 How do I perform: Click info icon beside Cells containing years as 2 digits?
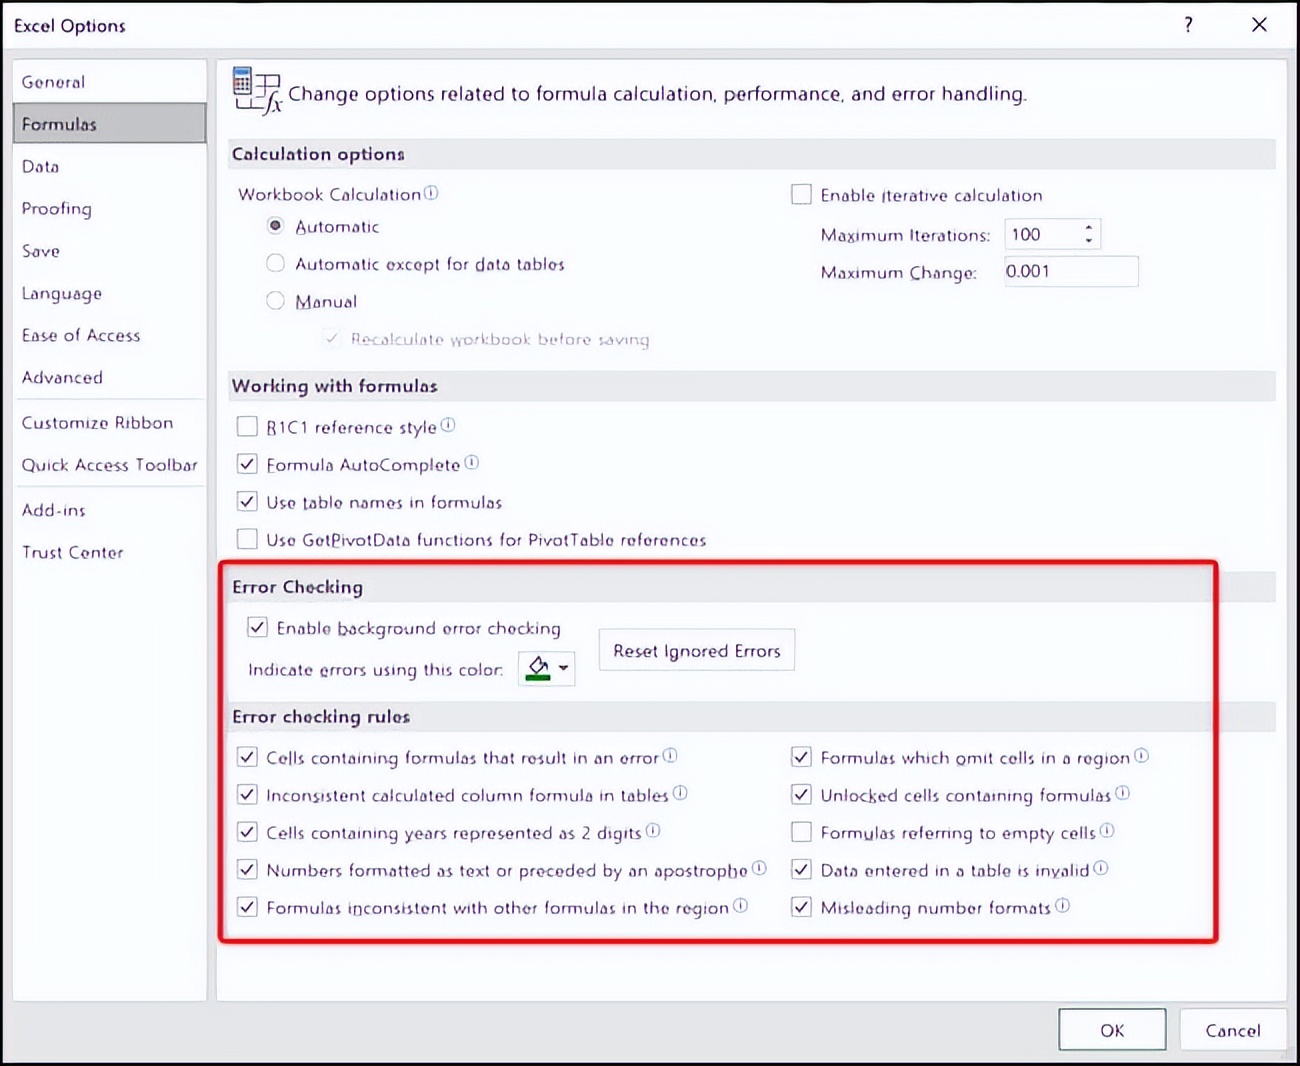pos(653,831)
